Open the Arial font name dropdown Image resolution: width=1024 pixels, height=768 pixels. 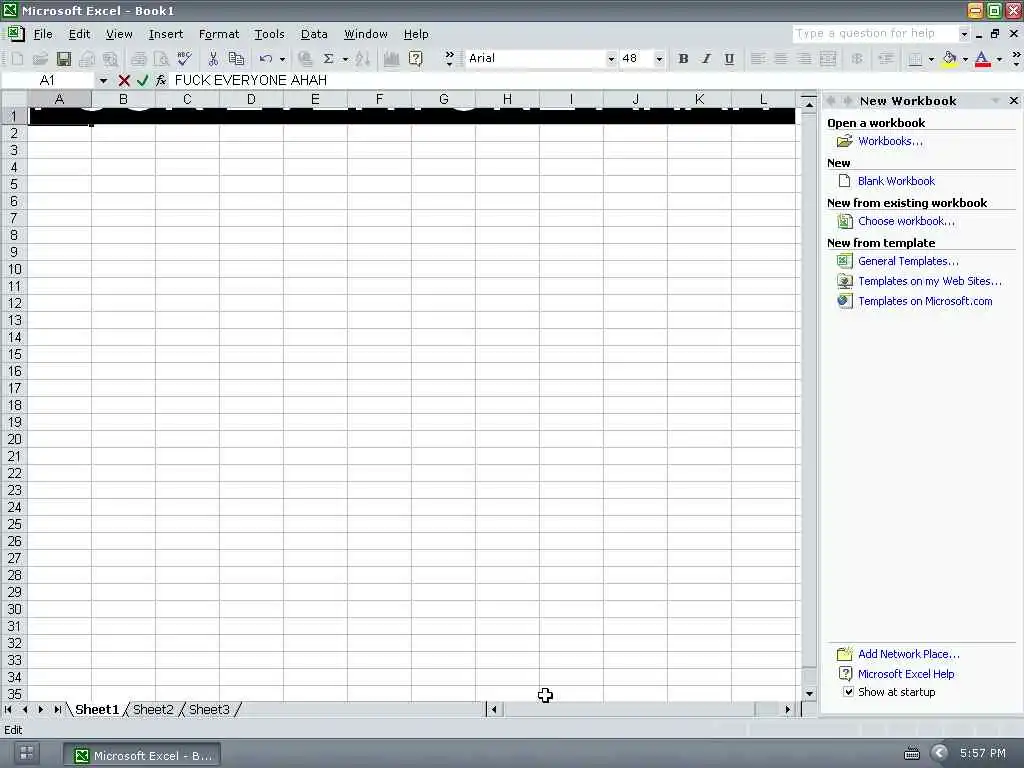(611, 59)
